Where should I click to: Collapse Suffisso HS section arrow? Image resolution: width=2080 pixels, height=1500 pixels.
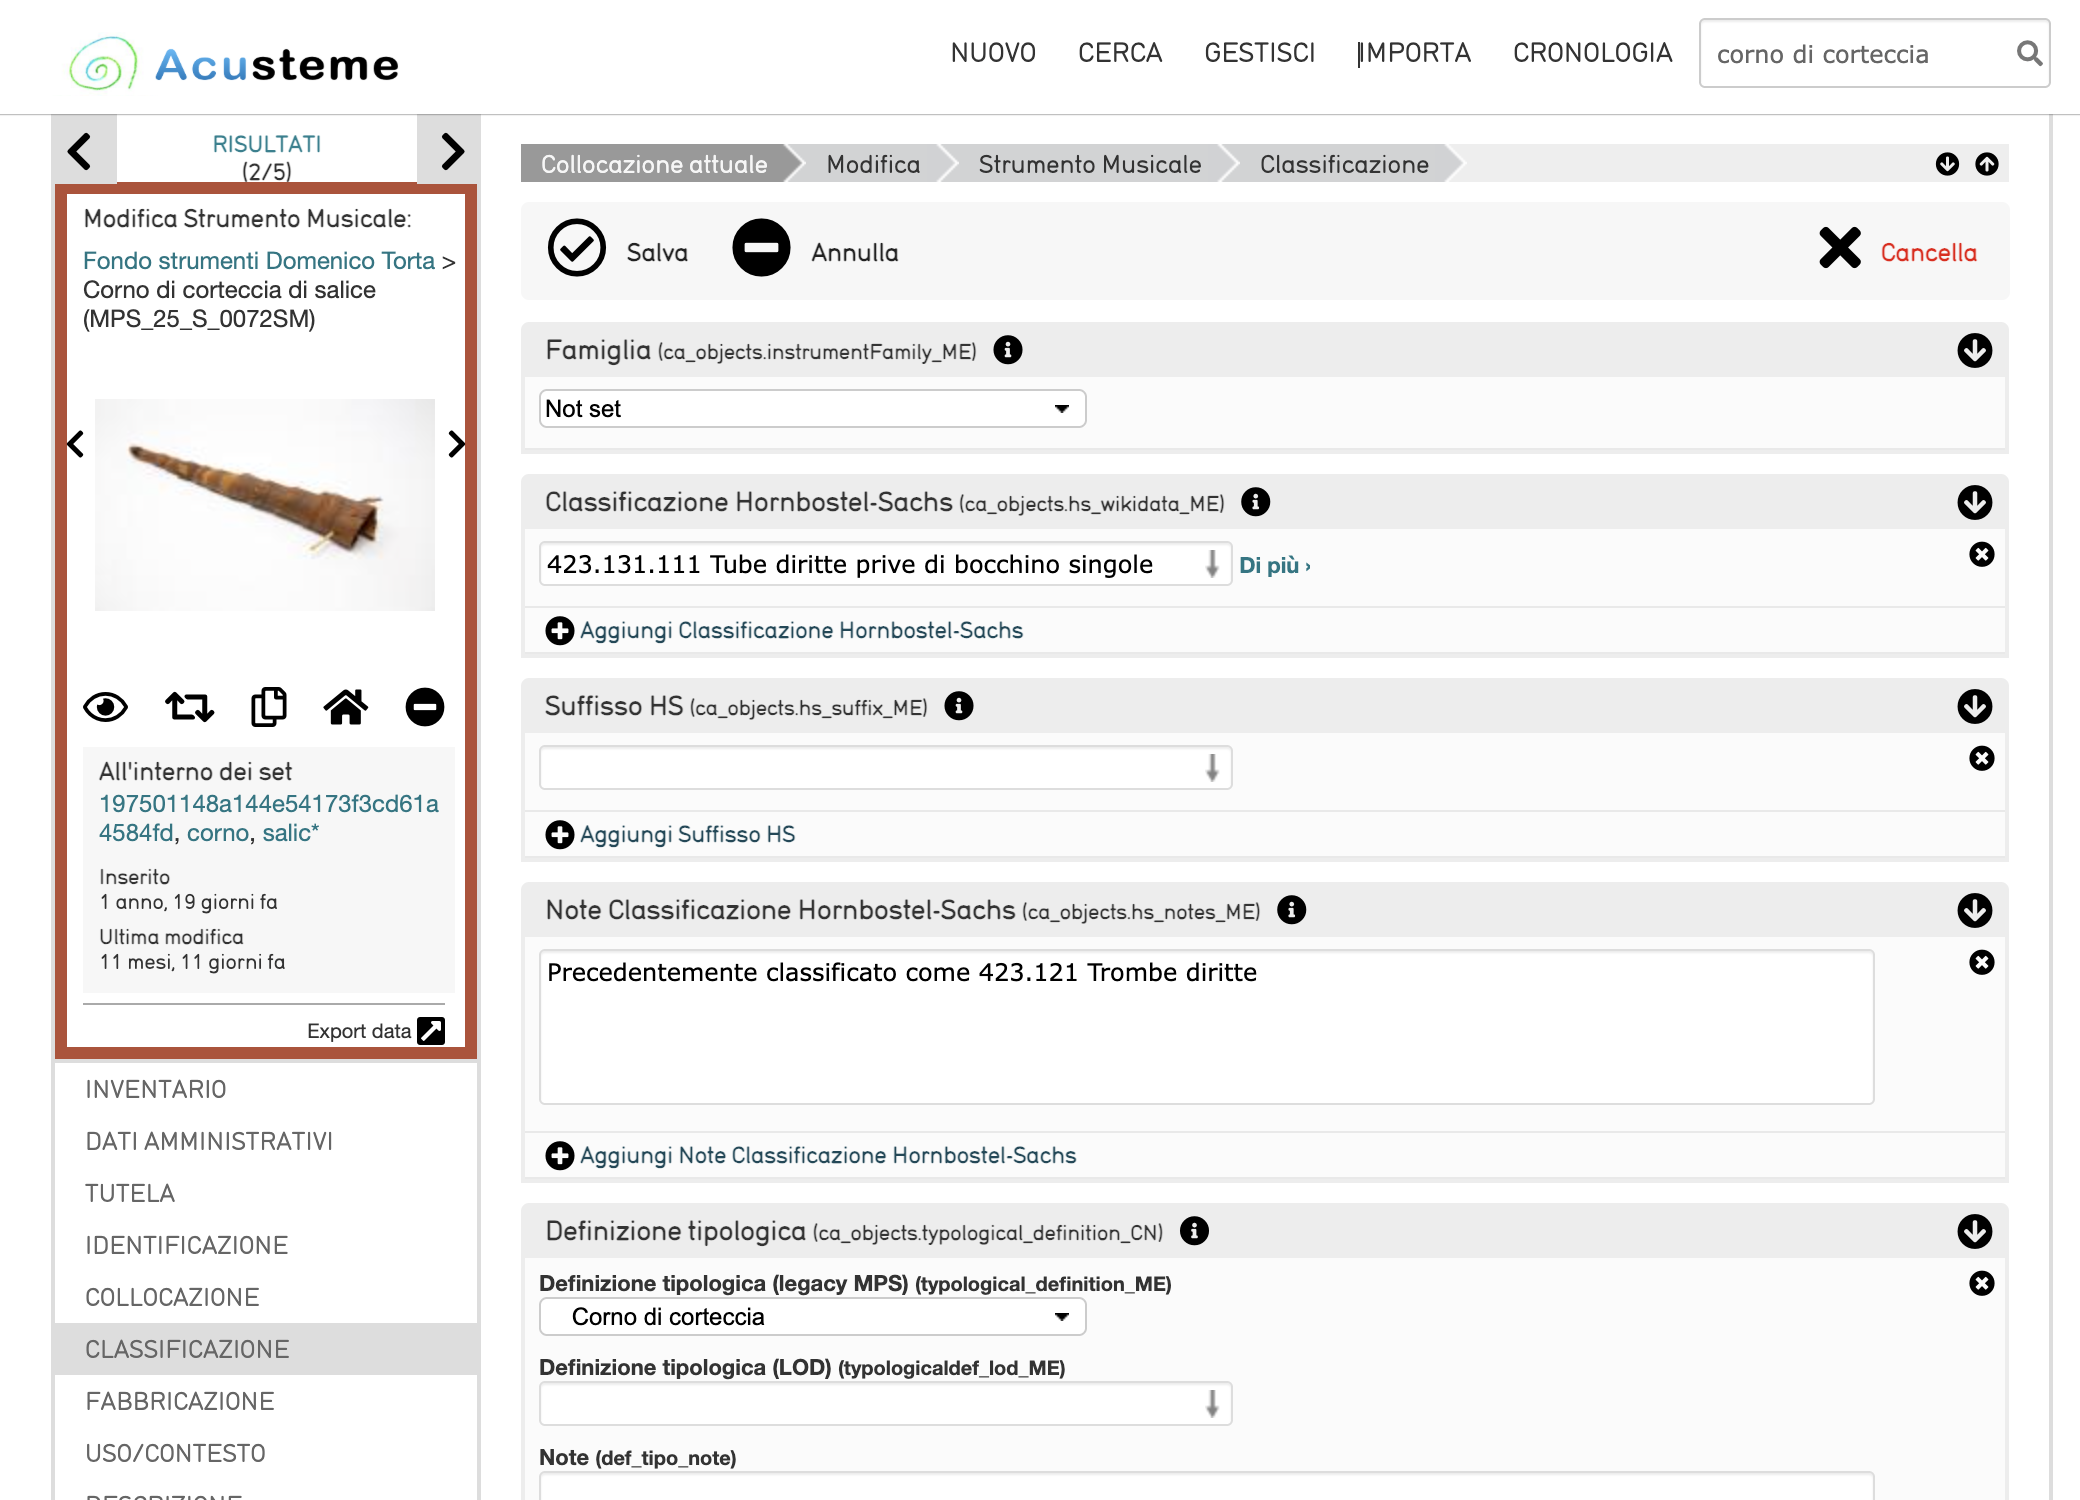(x=1975, y=706)
